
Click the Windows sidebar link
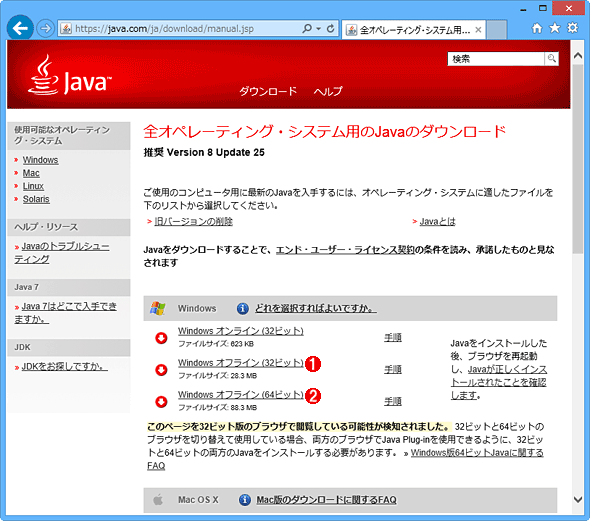pos(40,160)
